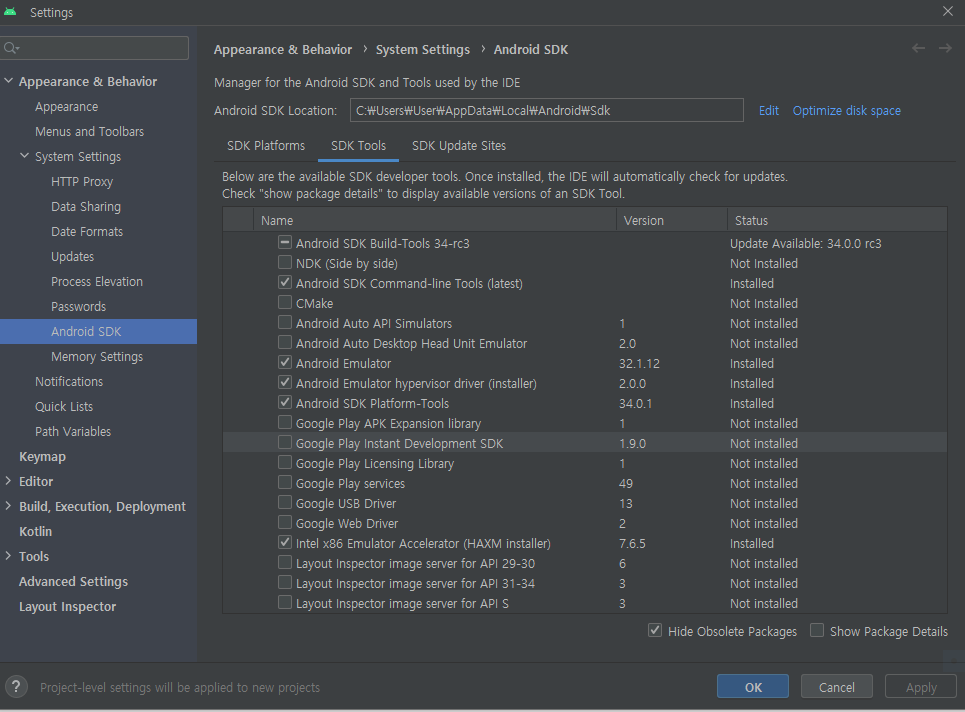Close the Settings dialog
Screen dimensions: 965x712
948,11
